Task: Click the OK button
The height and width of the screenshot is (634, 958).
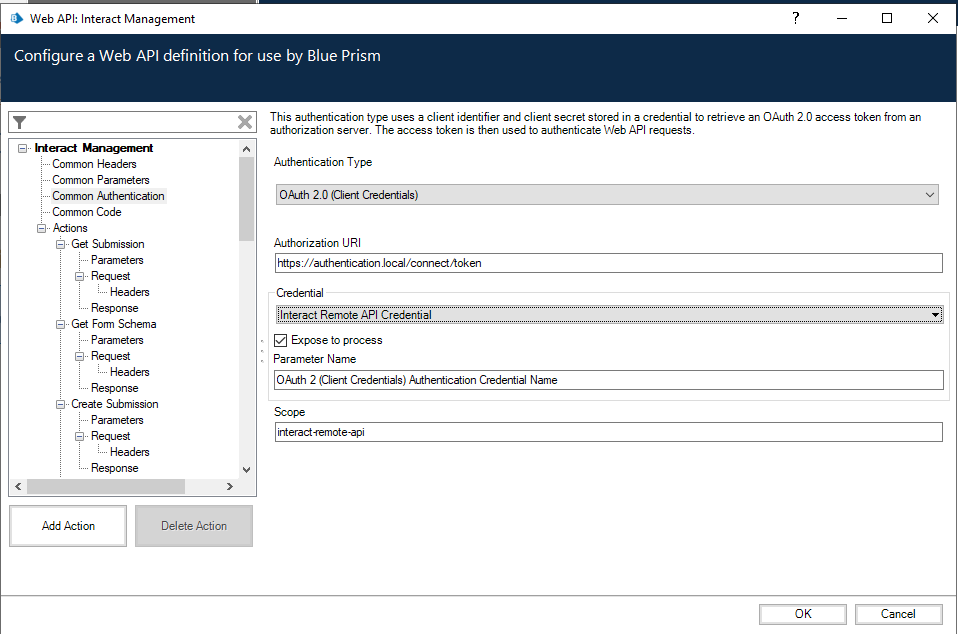Action: pos(802,614)
